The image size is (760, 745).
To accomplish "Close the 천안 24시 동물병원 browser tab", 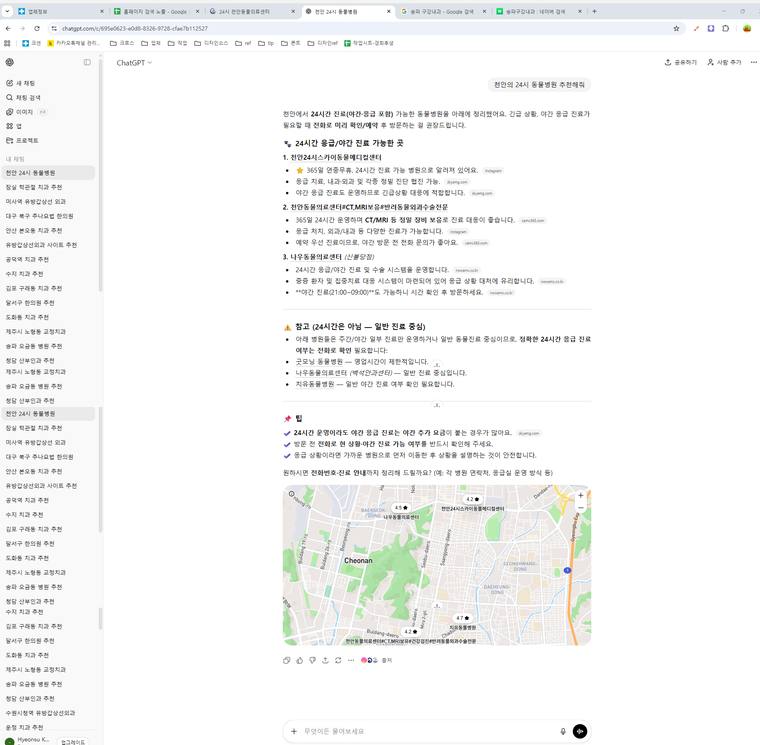I will pos(388,11).
